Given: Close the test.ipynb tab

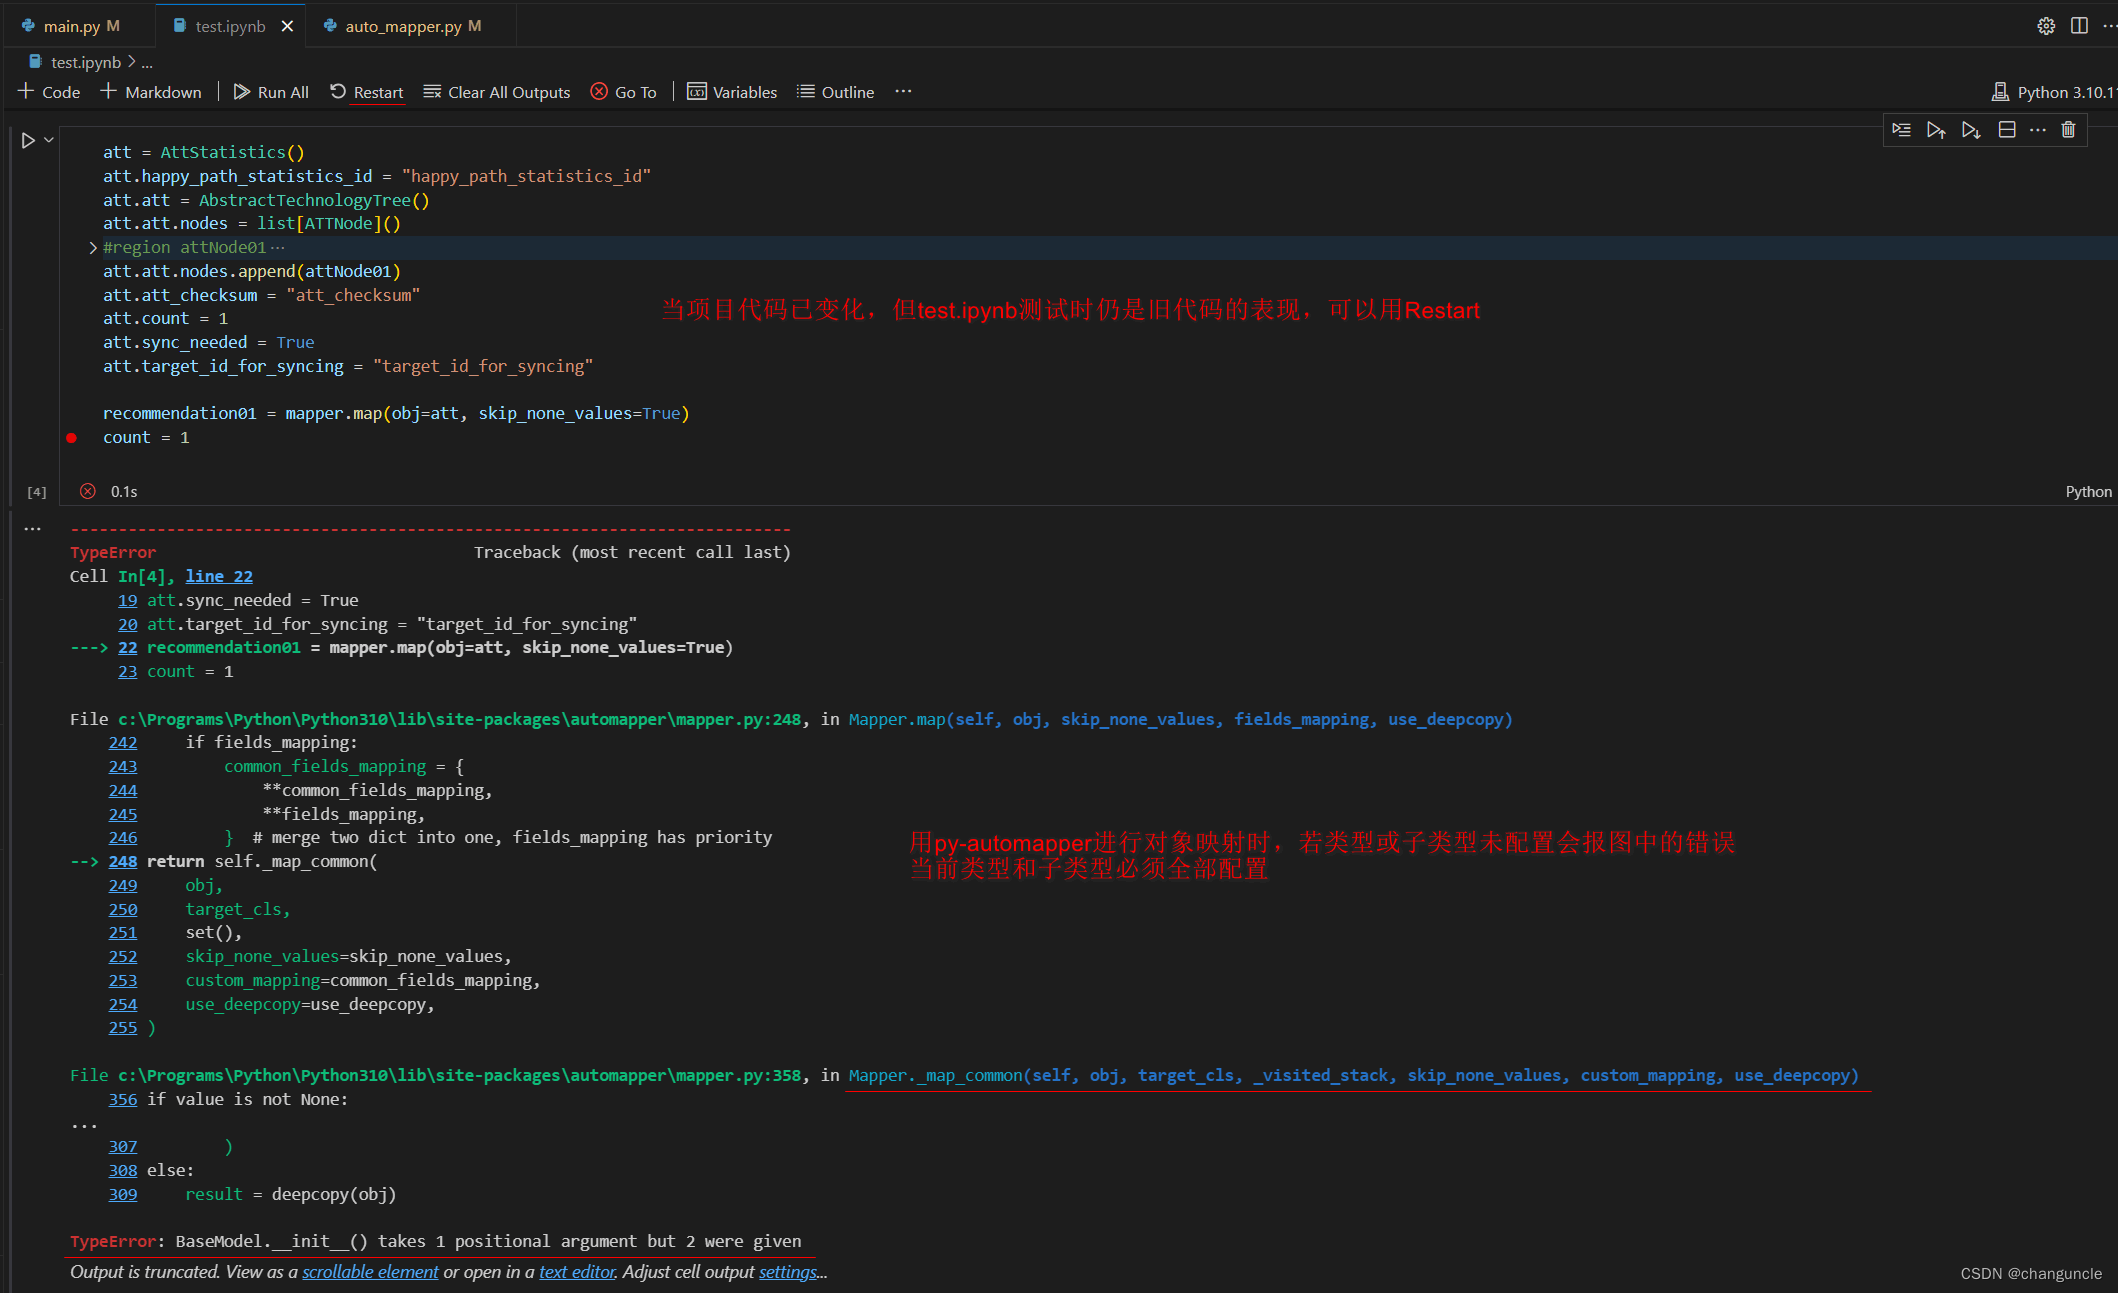Looking at the screenshot, I should [x=288, y=26].
